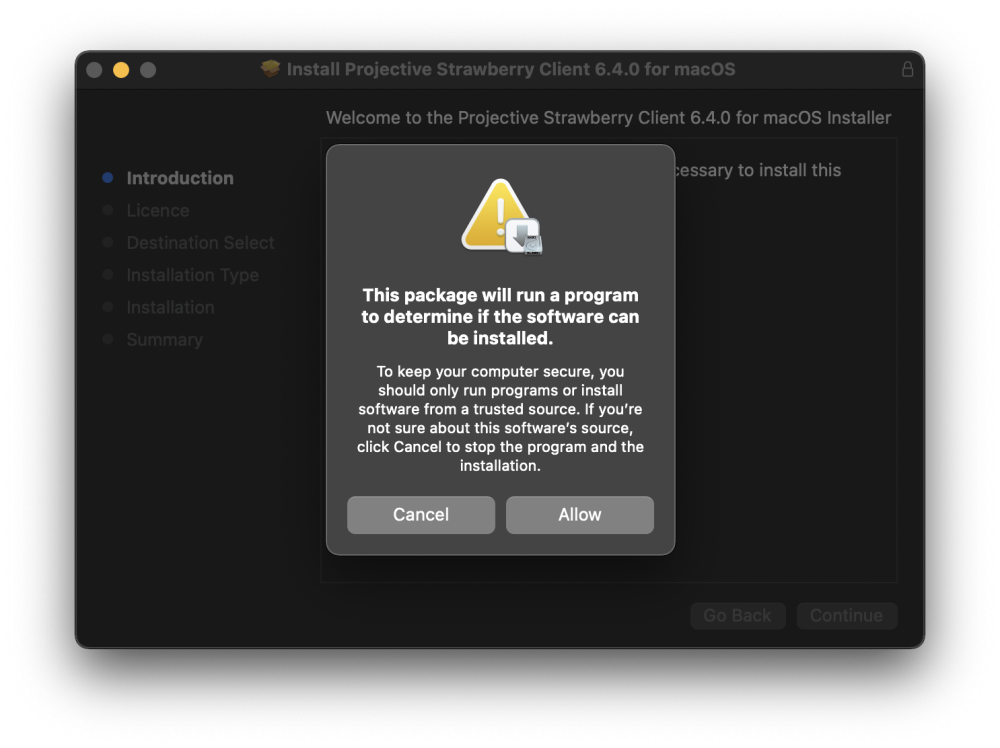This screenshot has height=748, width=1000.
Task: Click the grey close window button
Action: (x=94, y=70)
